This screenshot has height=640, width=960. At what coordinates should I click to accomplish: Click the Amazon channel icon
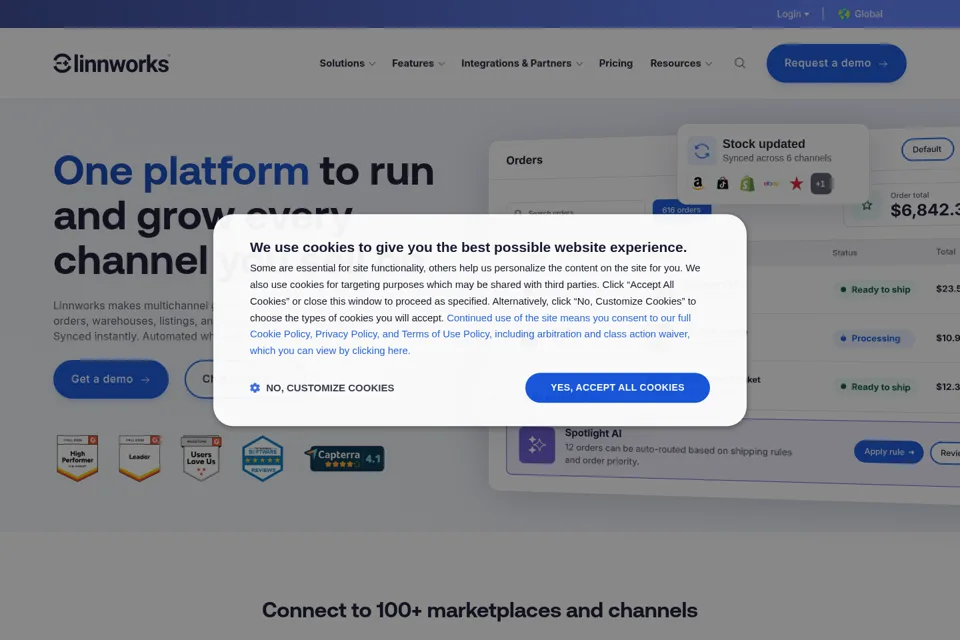(698, 183)
